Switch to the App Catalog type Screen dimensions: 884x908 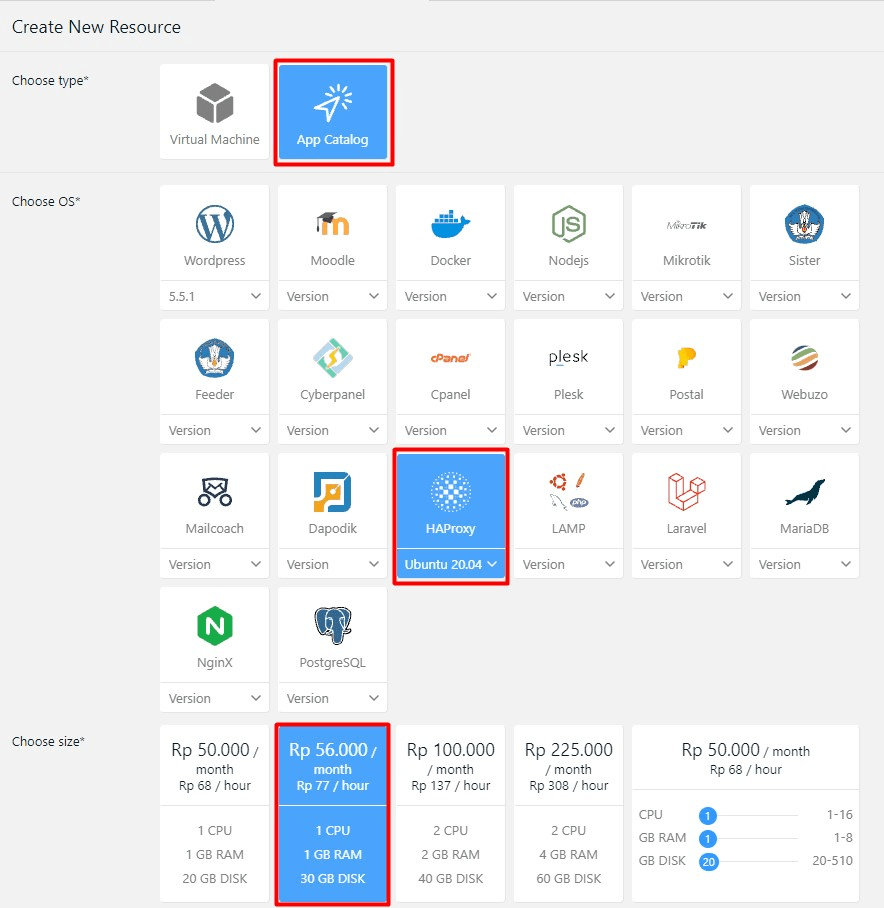coord(332,113)
